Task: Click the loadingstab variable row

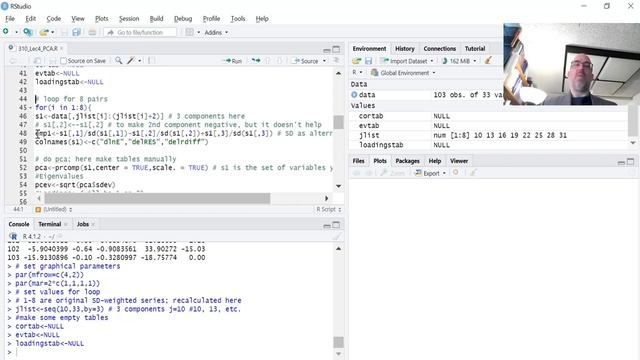Action: pos(489,145)
